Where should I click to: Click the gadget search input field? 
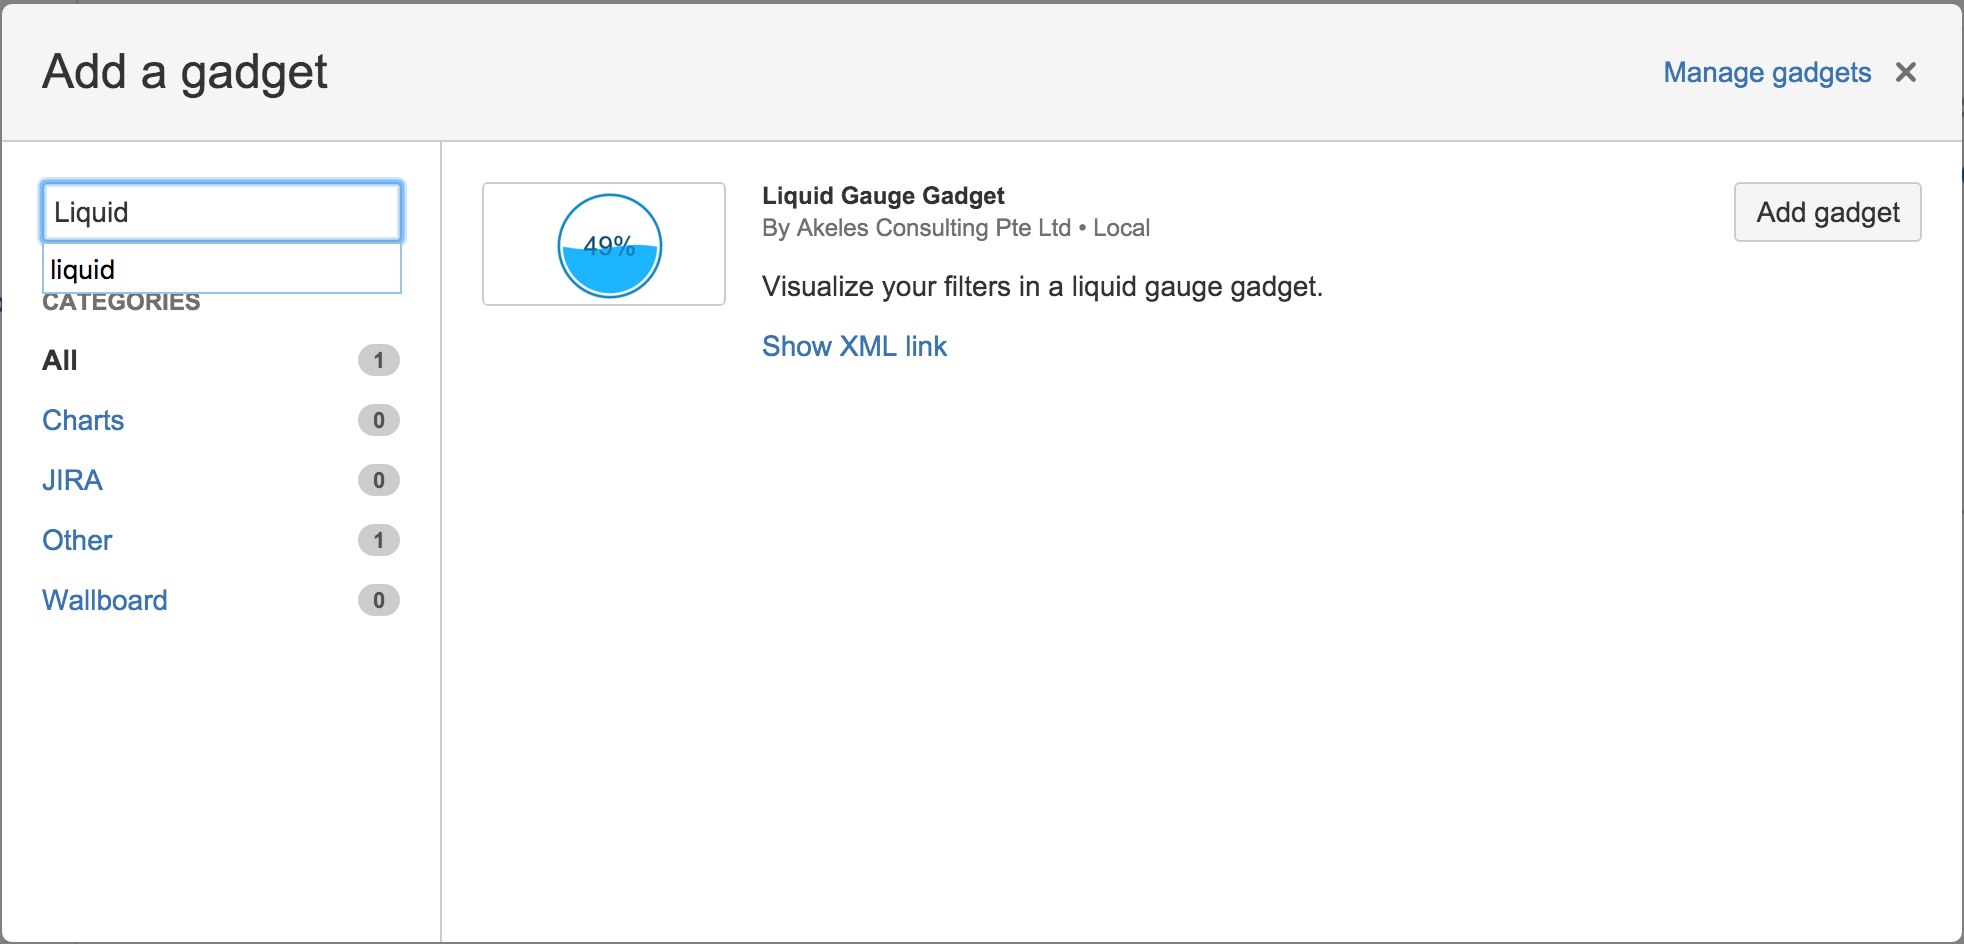tap(221, 211)
